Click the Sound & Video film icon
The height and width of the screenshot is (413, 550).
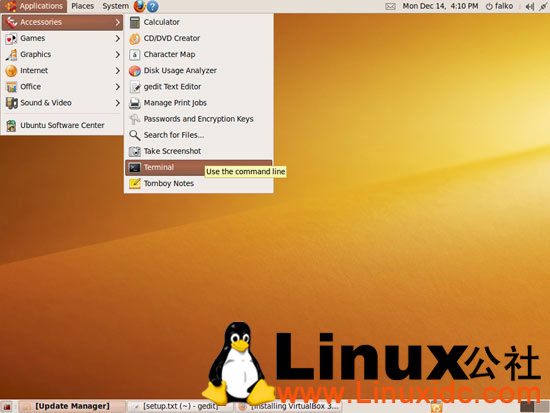[x=11, y=103]
